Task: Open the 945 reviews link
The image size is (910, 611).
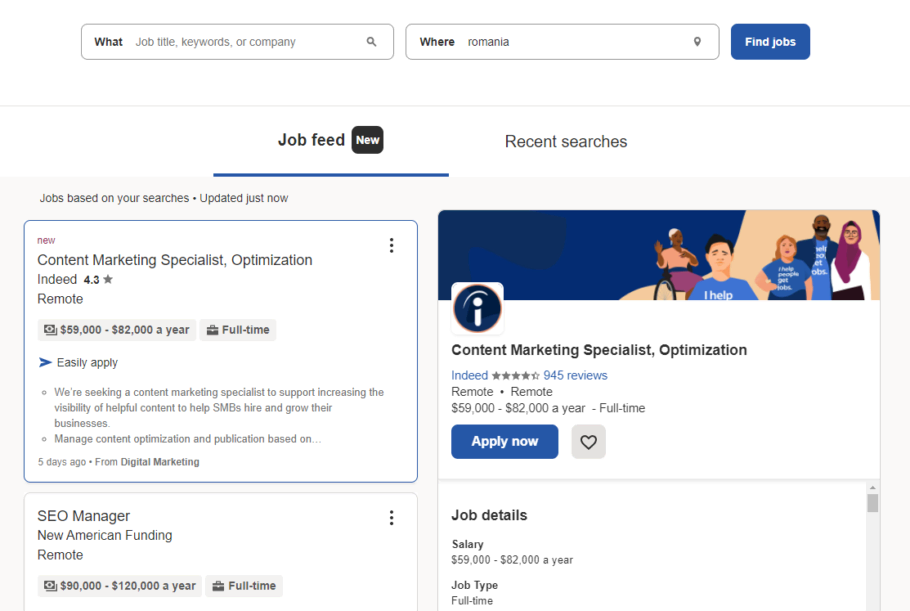Action: click(575, 375)
